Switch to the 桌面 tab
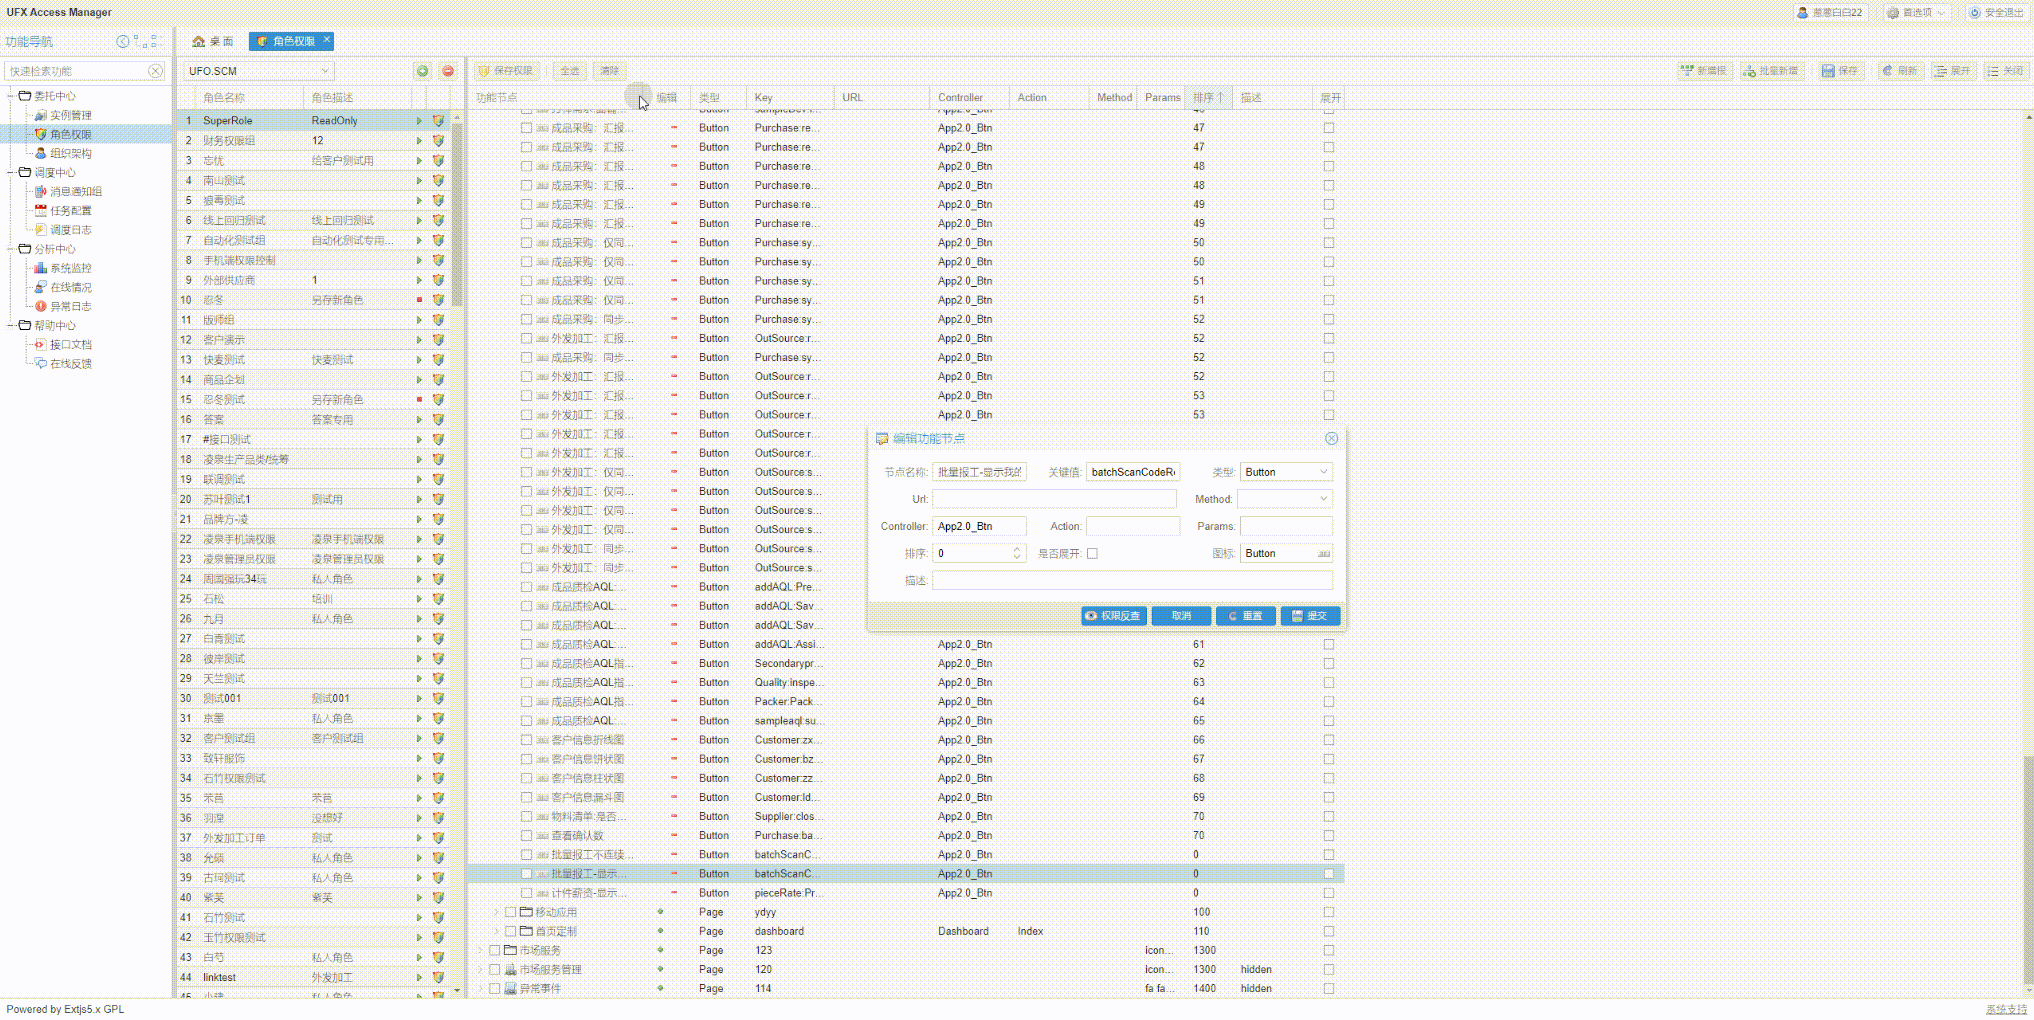 (x=212, y=41)
